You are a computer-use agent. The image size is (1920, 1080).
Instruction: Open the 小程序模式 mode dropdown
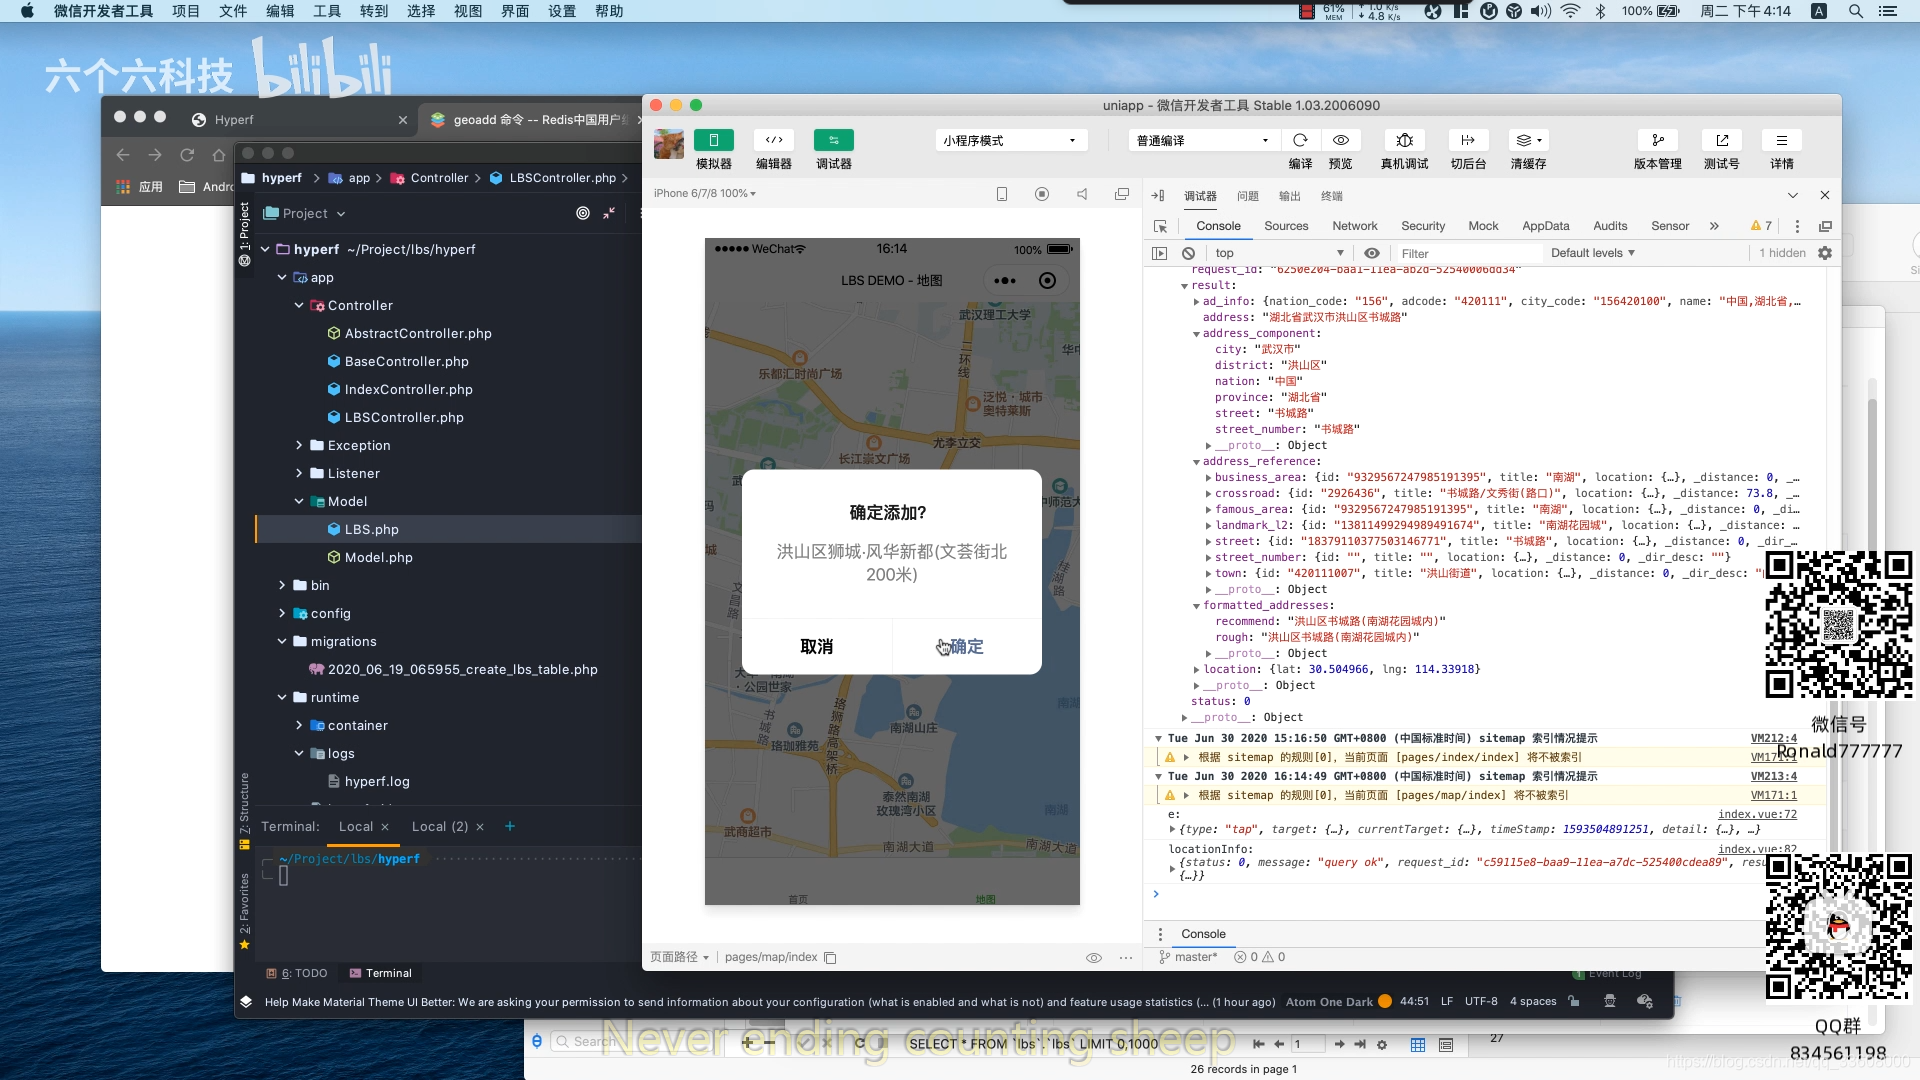click(x=1010, y=140)
